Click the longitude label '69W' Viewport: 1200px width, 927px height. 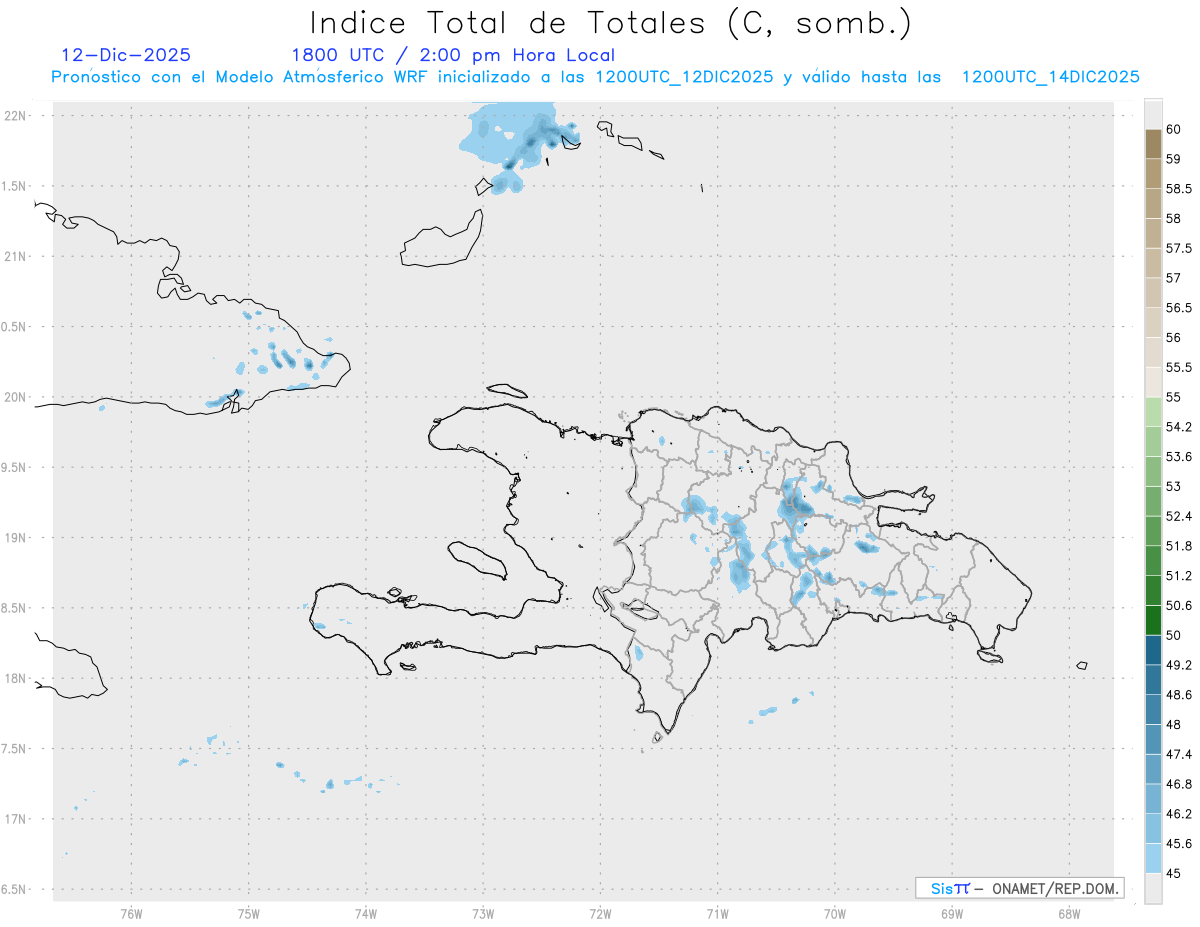coord(952,913)
